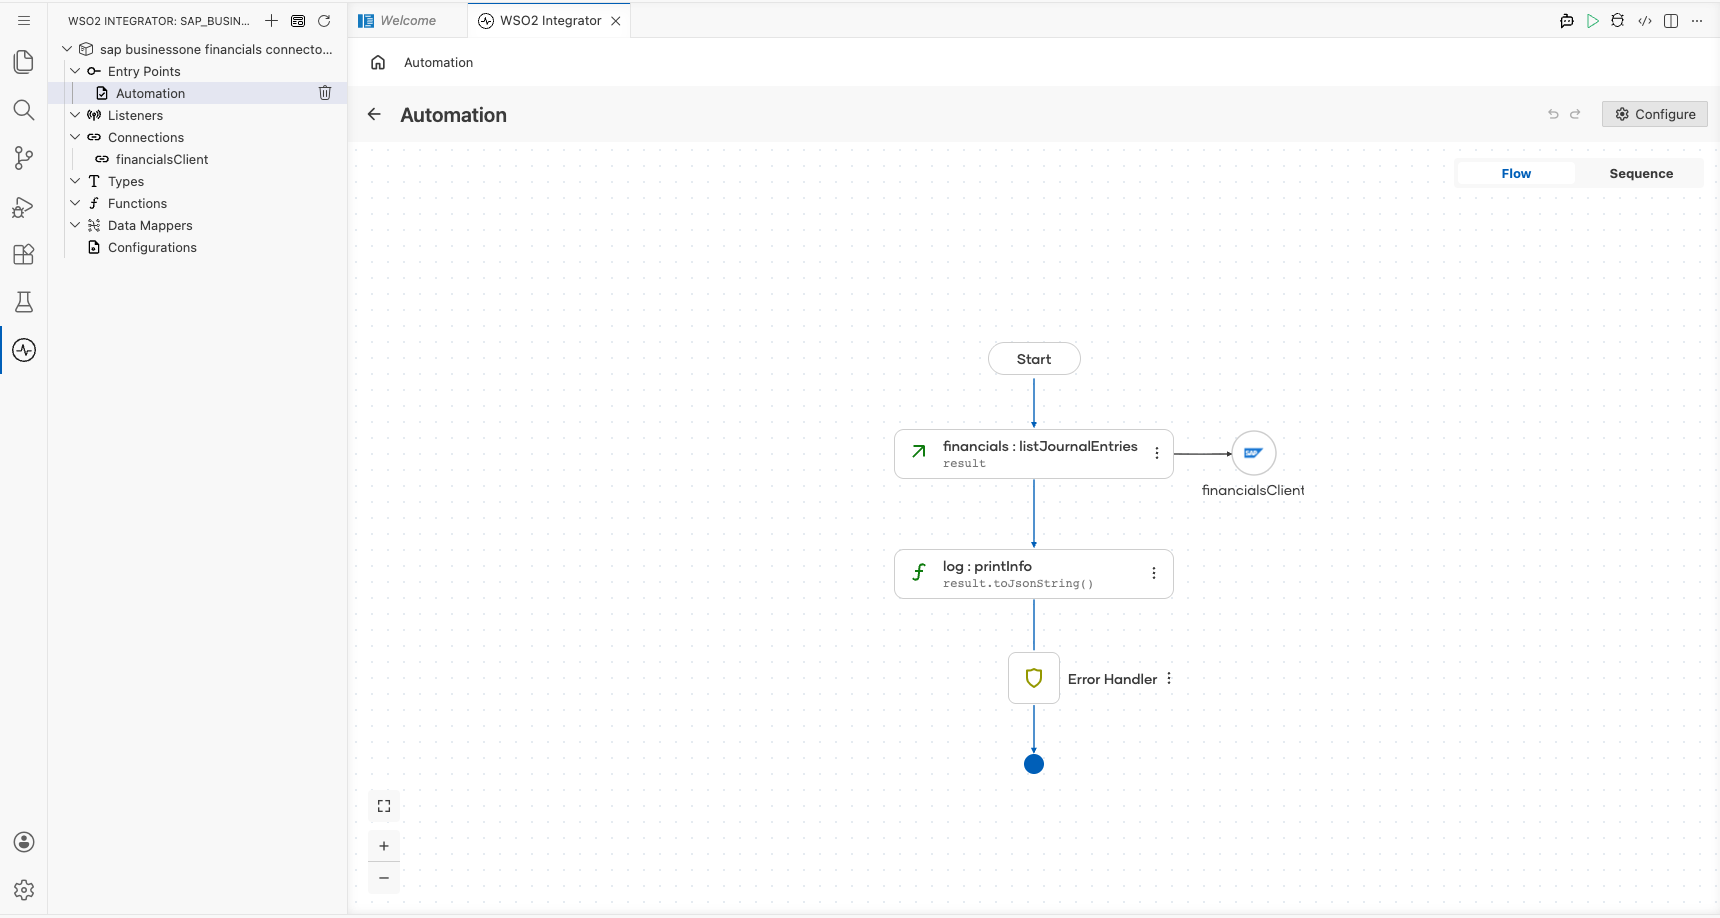Click the Error Handler shield node
Image resolution: width=1720 pixels, height=918 pixels.
[x=1034, y=678]
